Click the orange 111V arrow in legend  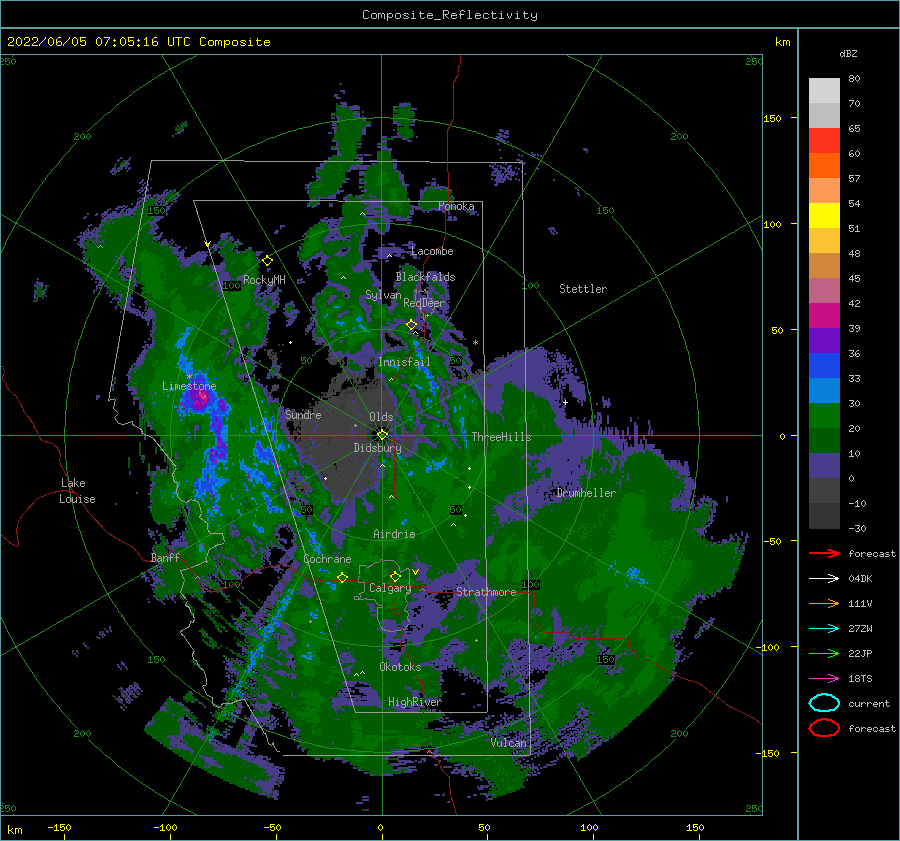(x=824, y=603)
